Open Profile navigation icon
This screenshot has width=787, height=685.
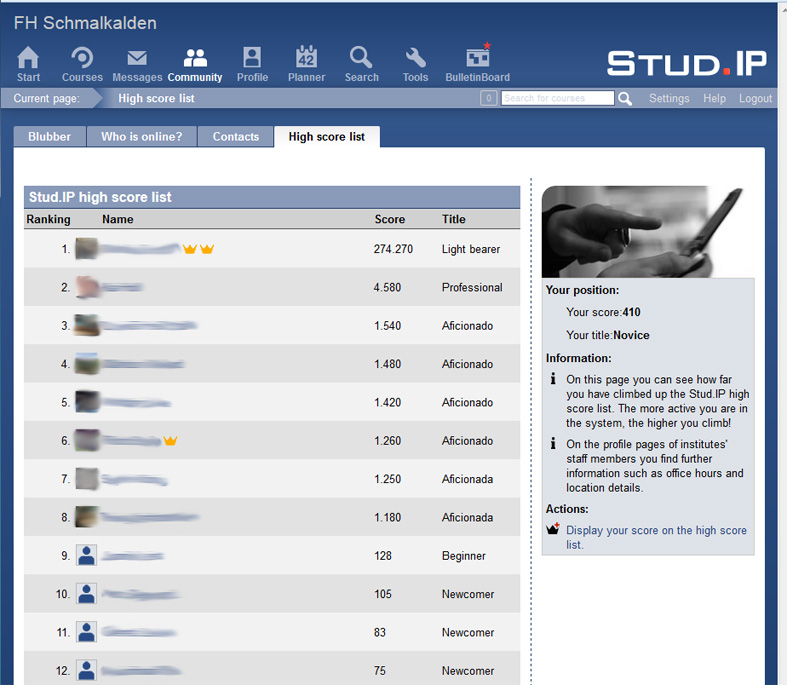pyautogui.click(x=252, y=57)
